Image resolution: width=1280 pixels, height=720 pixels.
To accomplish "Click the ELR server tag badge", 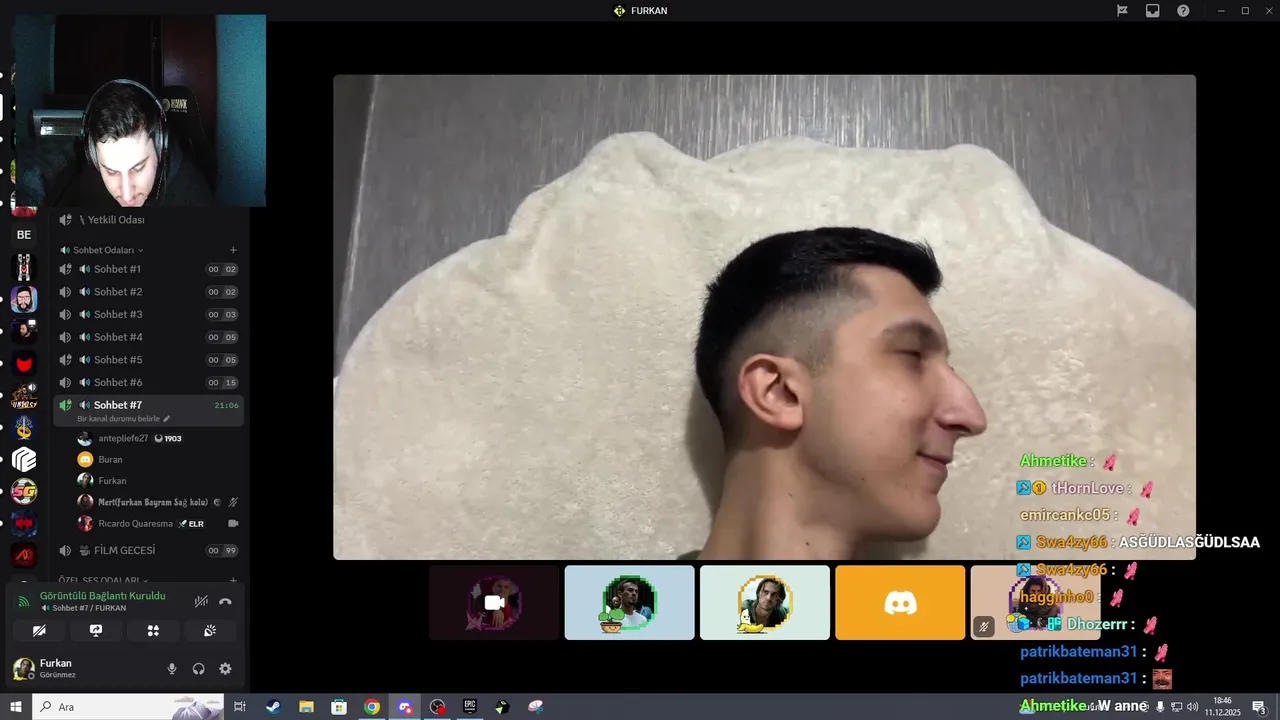I will pos(191,523).
